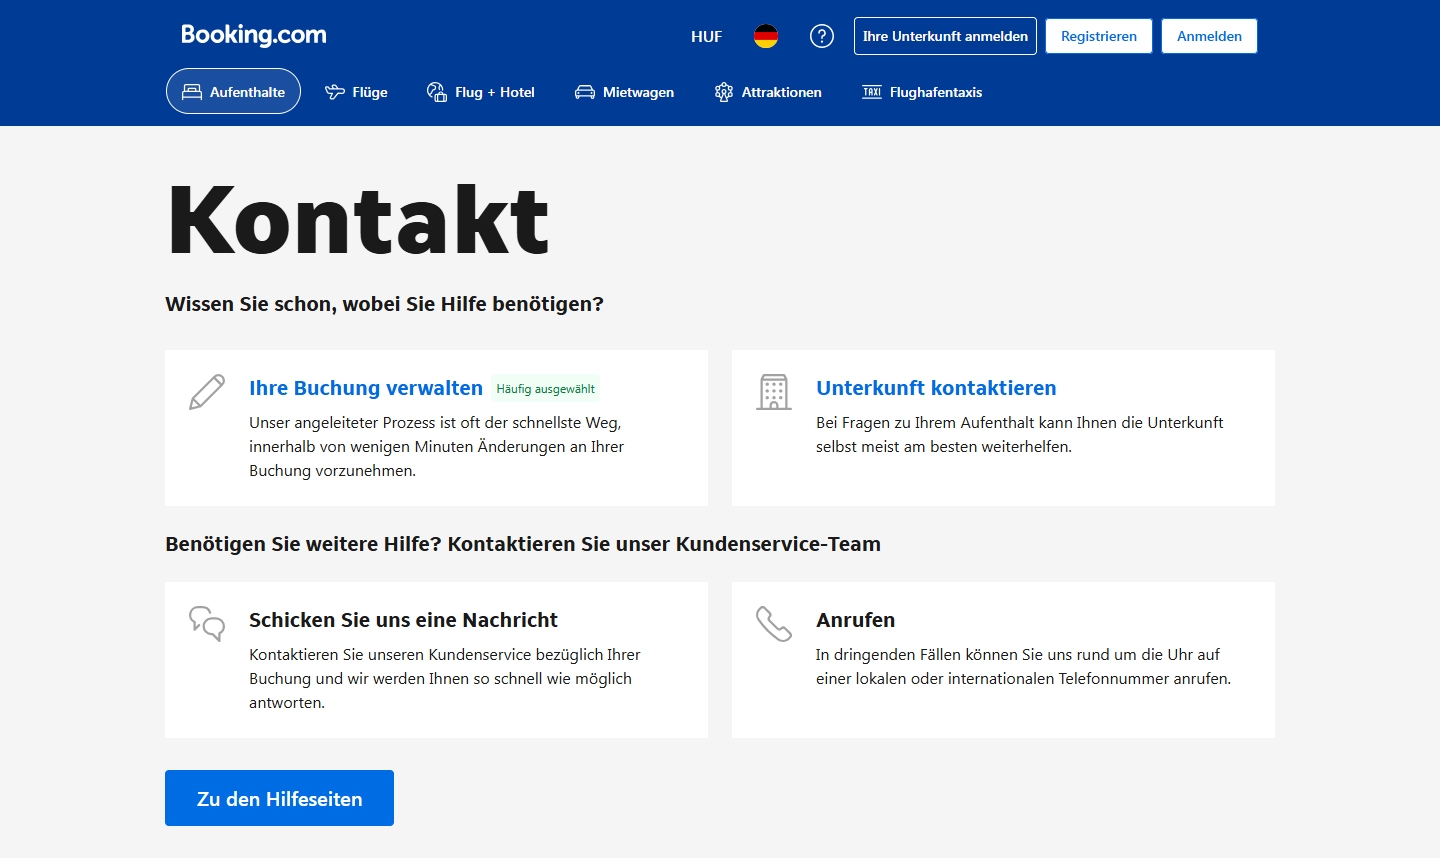The height and width of the screenshot is (858, 1440).
Task: Click the Registrieren button
Action: coord(1099,36)
